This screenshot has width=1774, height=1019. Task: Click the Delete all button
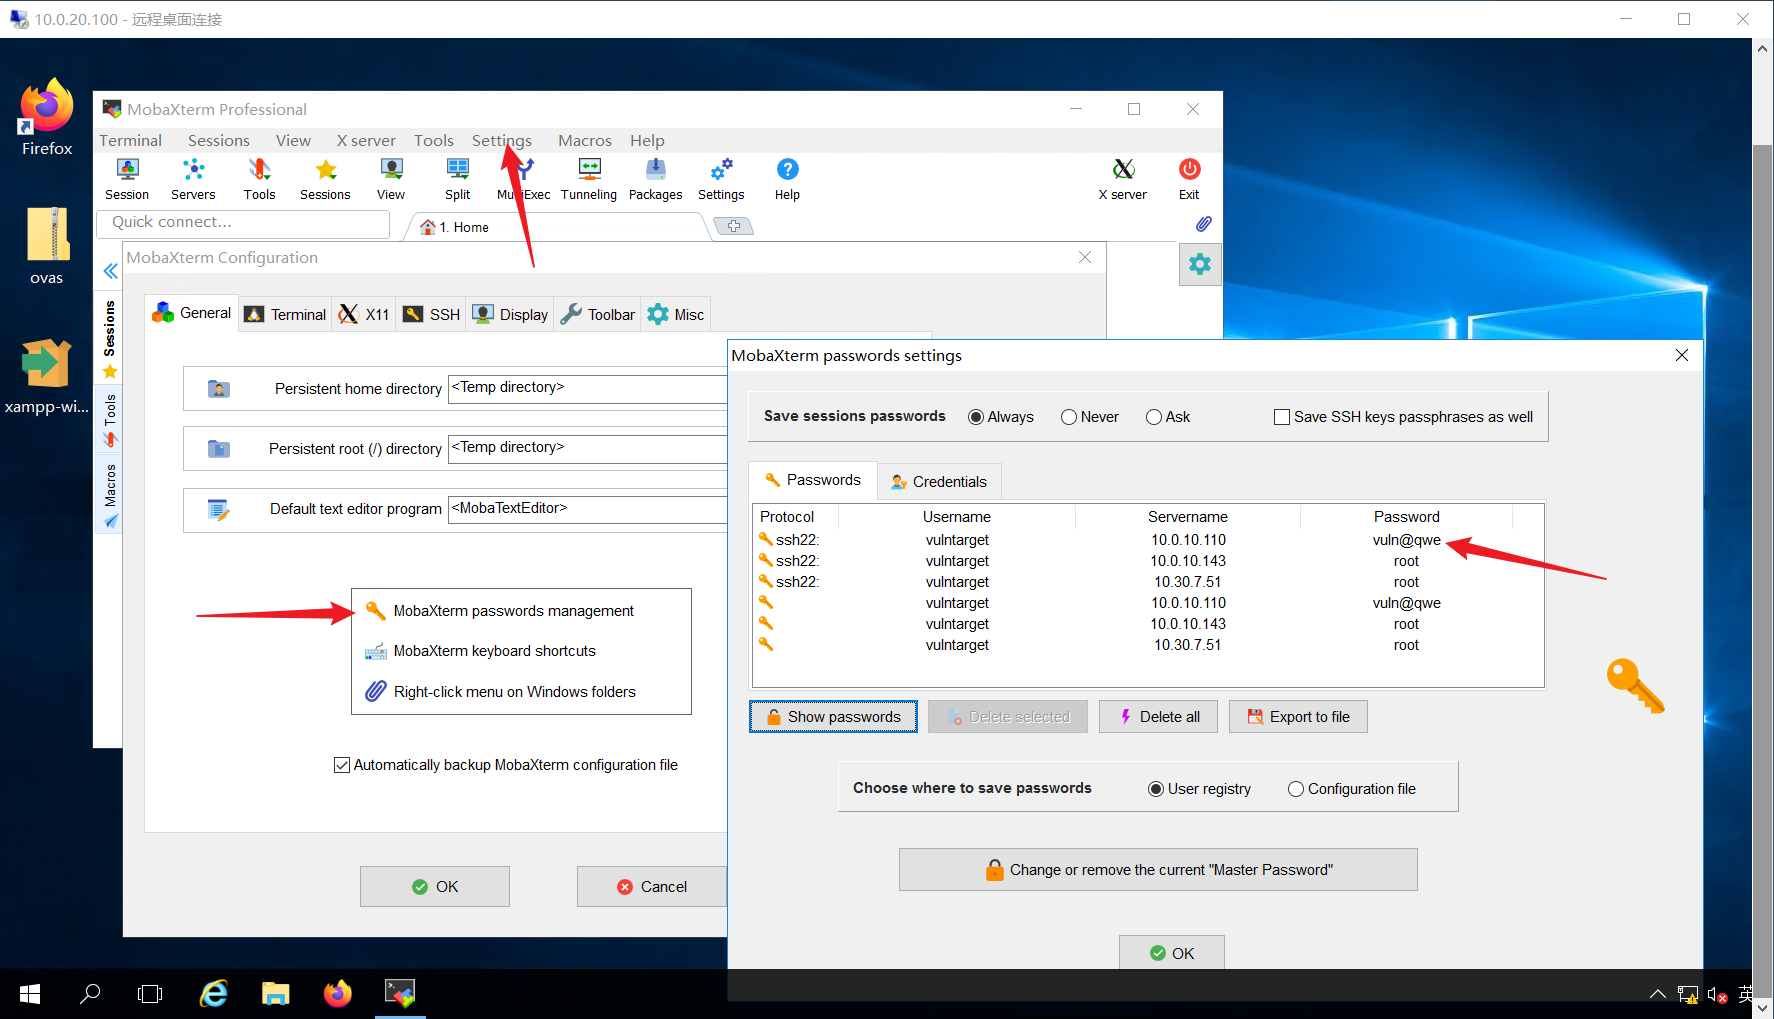[x=1158, y=717]
